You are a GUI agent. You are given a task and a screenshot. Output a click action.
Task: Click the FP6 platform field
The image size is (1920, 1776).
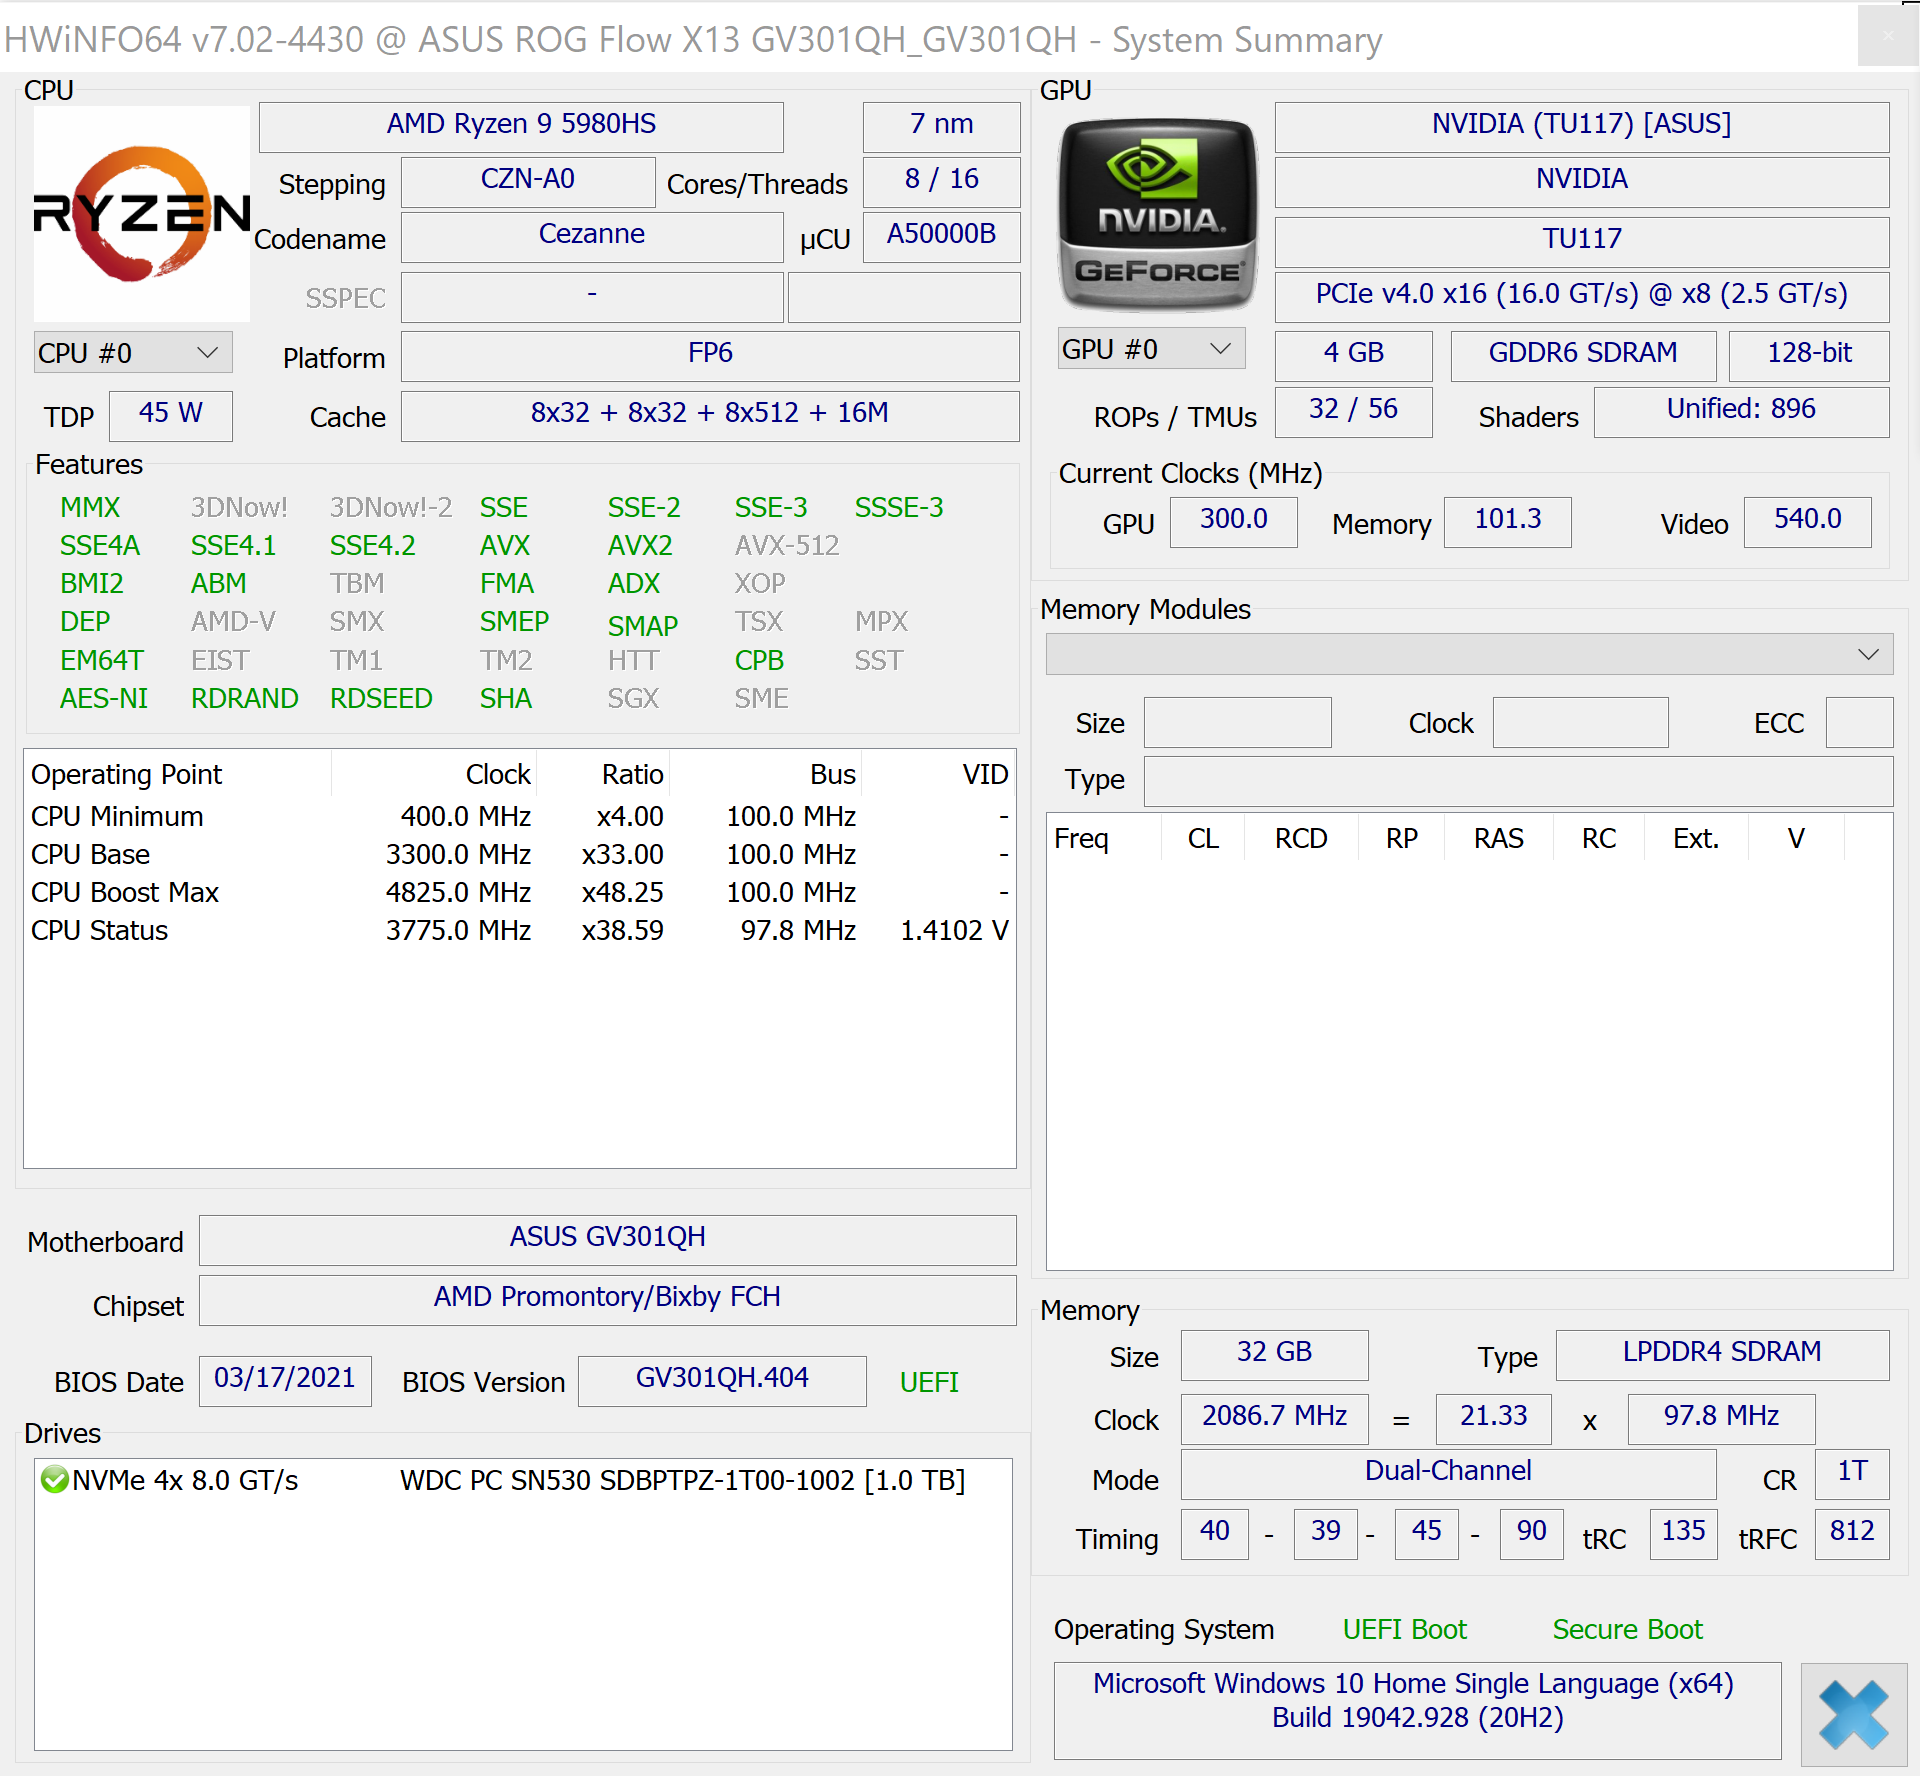tap(710, 356)
